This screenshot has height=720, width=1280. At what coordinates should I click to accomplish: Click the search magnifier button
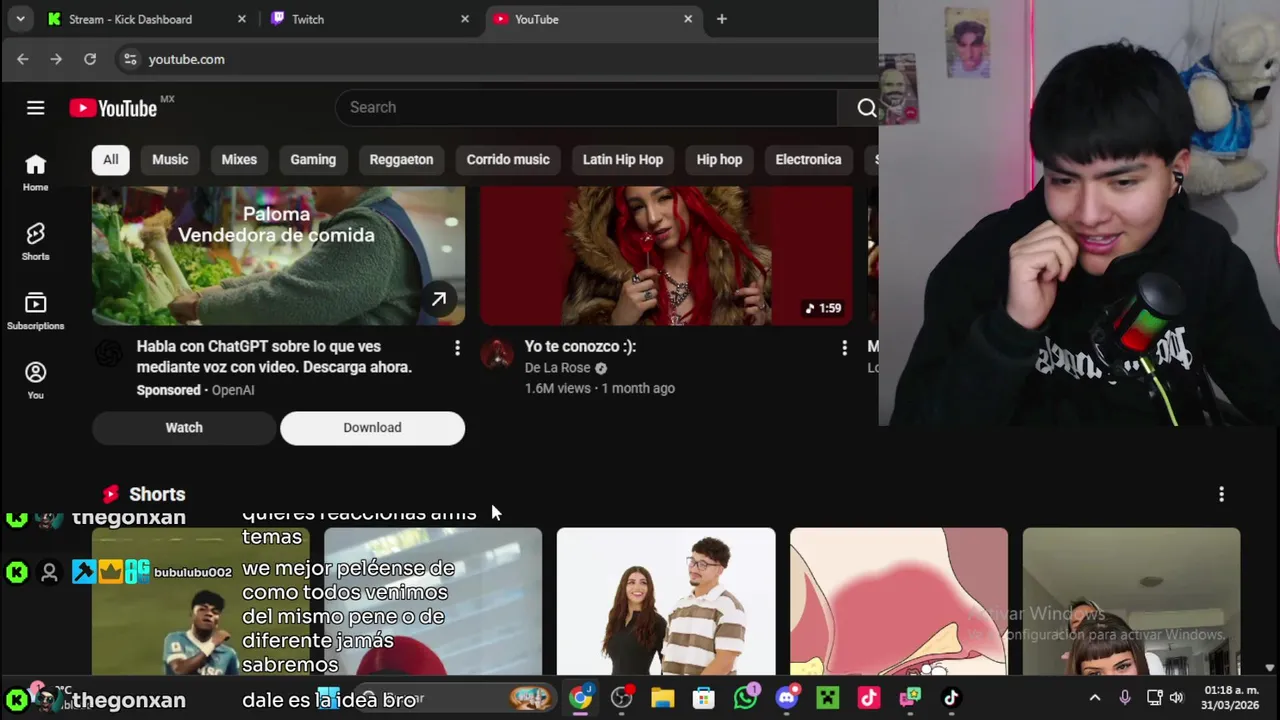point(866,108)
